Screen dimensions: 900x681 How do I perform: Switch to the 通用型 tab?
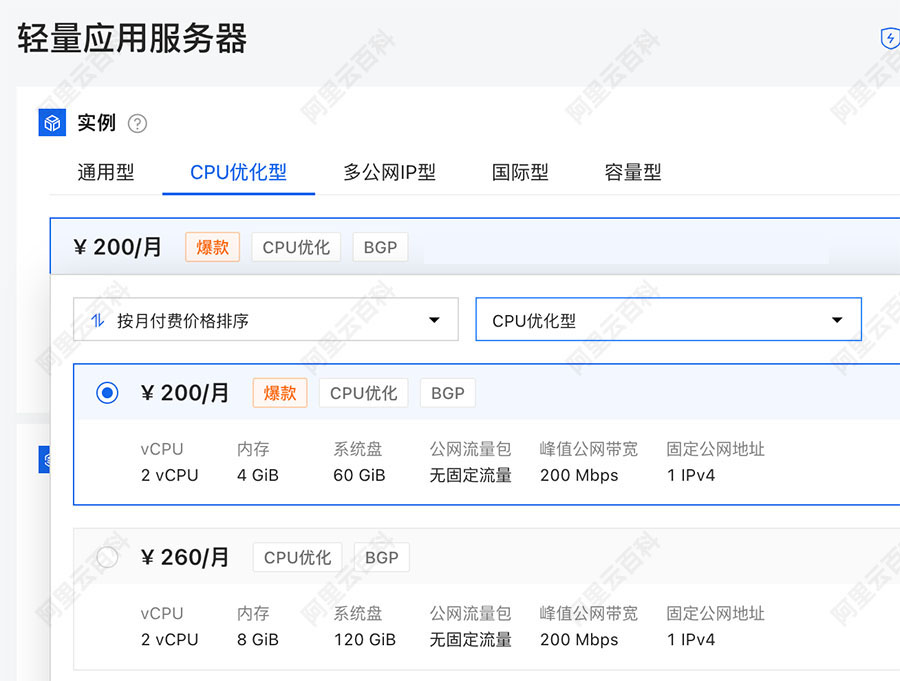105,172
